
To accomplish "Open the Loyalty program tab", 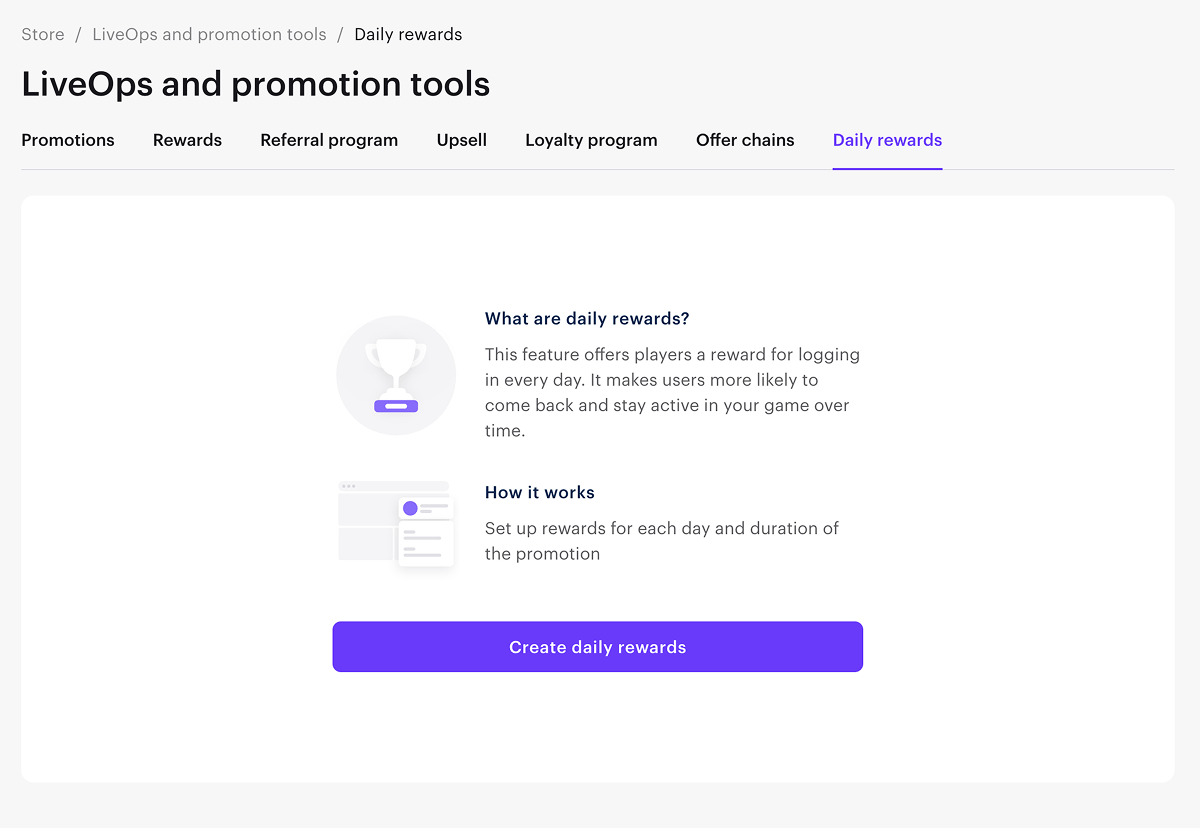I will click(591, 140).
